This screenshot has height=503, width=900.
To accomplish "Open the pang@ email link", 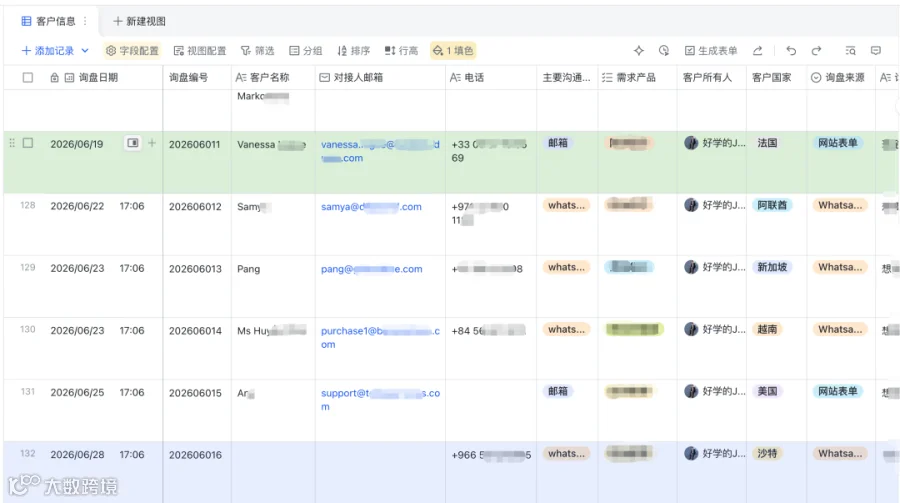I will click(371, 269).
